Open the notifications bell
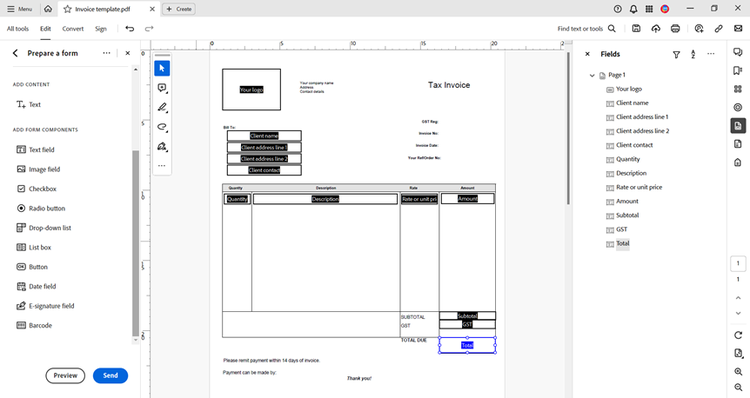The width and height of the screenshot is (750, 398). 633,9
